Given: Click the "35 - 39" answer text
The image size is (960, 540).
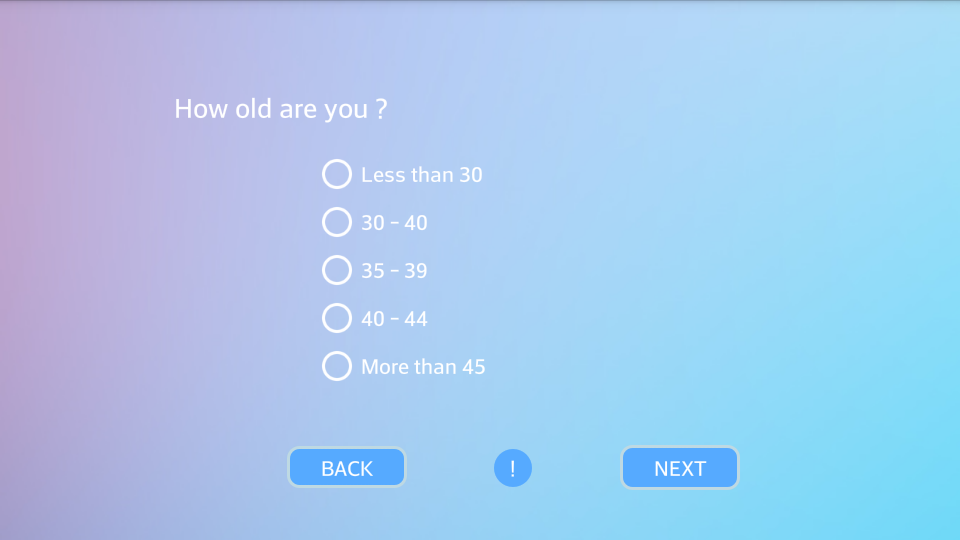Looking at the screenshot, I should (394, 271).
